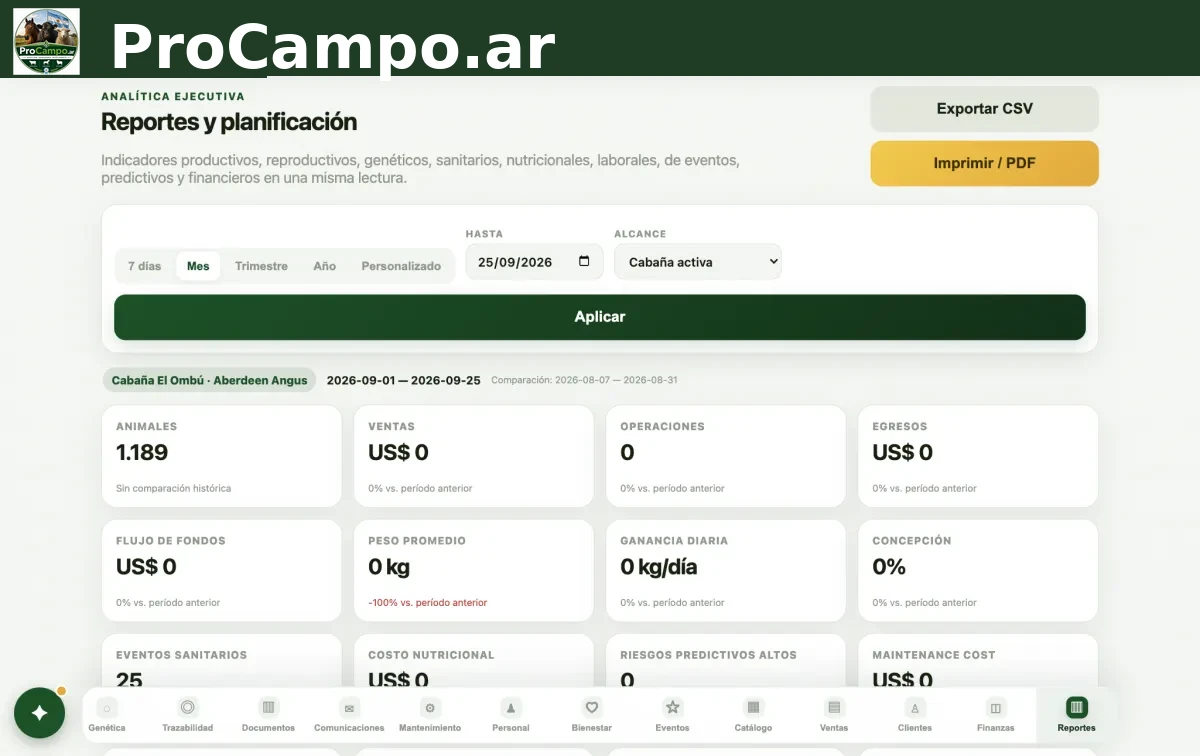Click the date range 2026-09-01 — 2026-09-25
1200x756 pixels.
(x=404, y=380)
